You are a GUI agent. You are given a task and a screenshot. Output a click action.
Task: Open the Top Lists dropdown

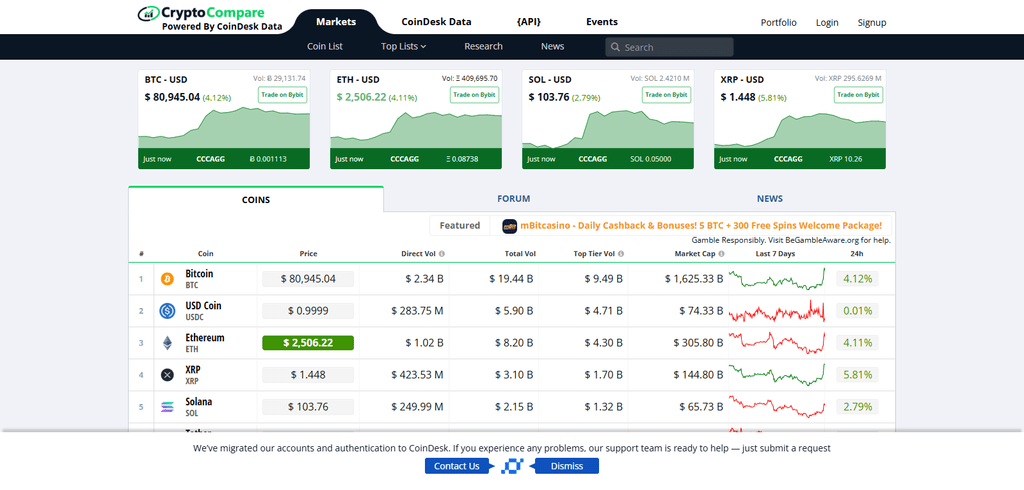tap(403, 46)
